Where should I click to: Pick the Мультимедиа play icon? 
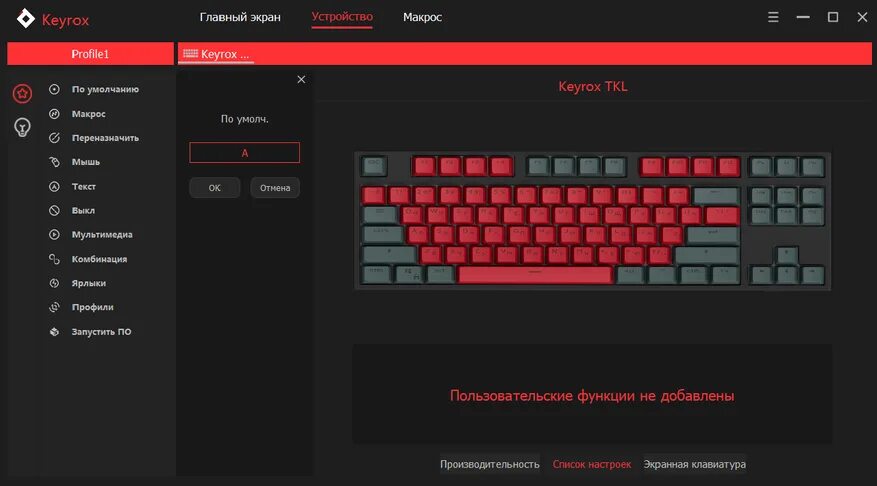pos(54,234)
